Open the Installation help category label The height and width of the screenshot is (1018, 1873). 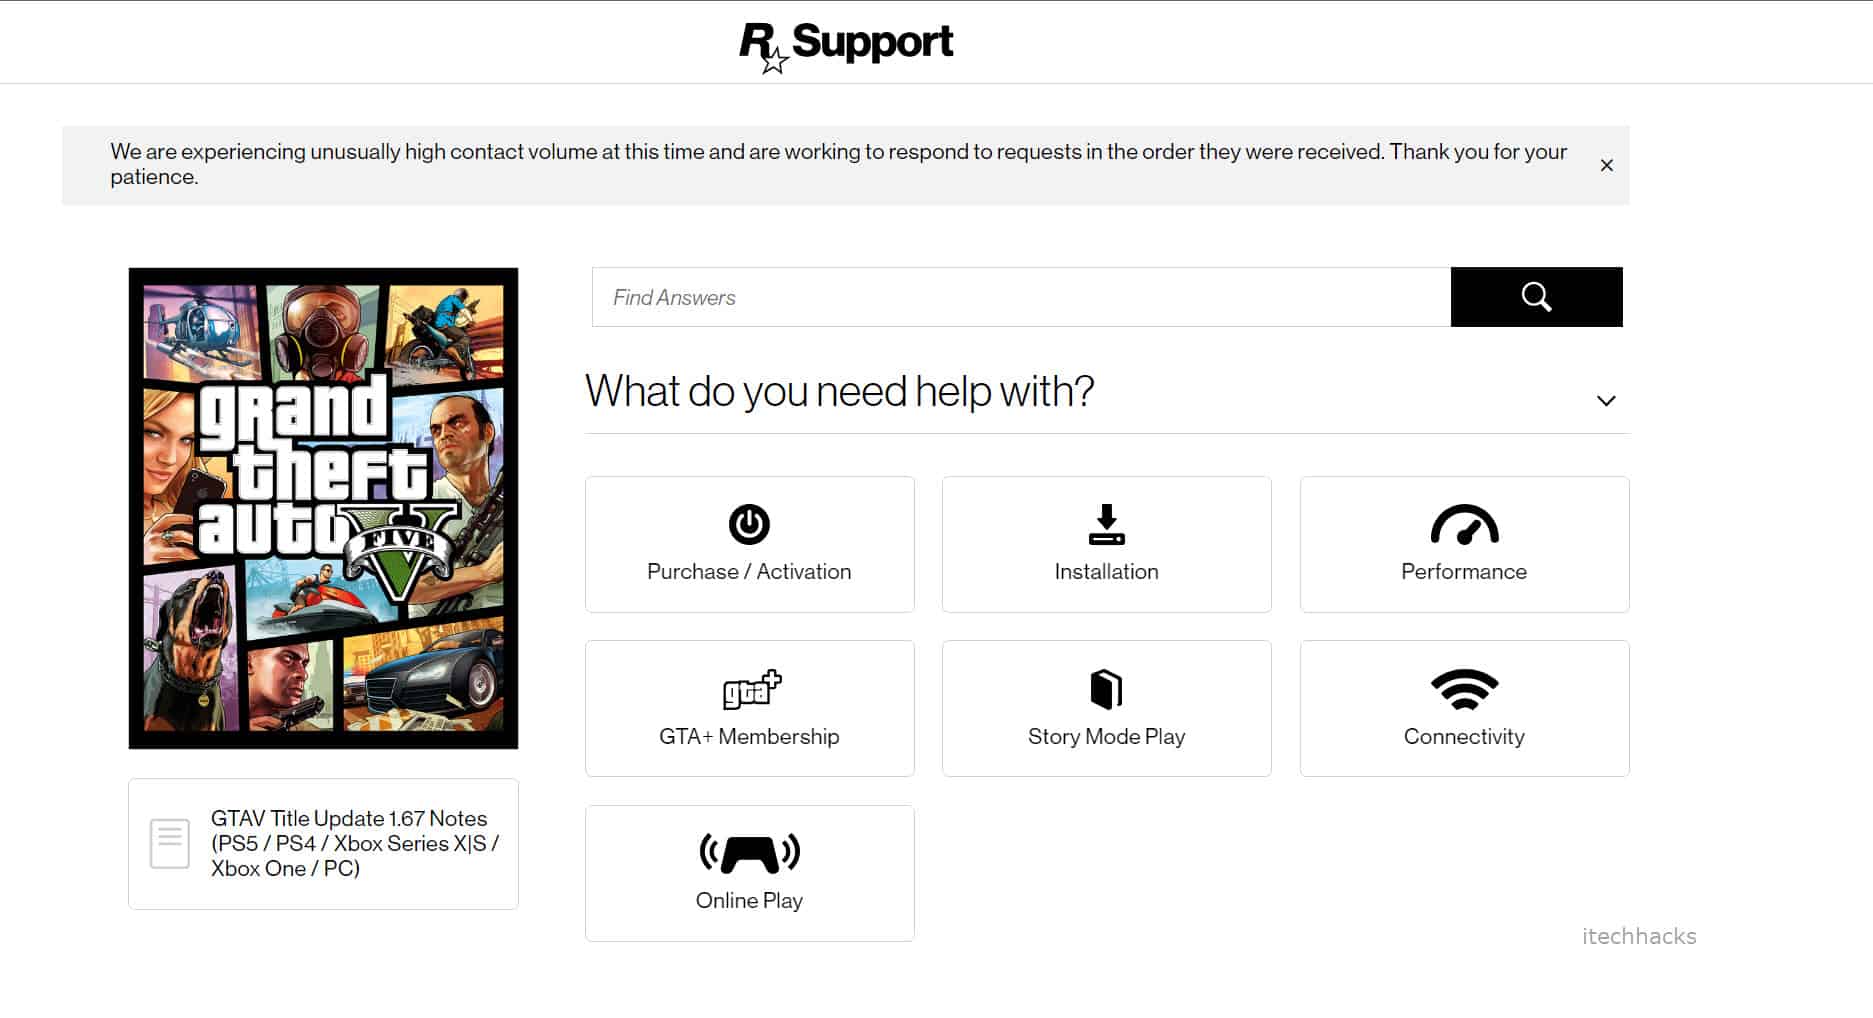pyautogui.click(x=1106, y=572)
